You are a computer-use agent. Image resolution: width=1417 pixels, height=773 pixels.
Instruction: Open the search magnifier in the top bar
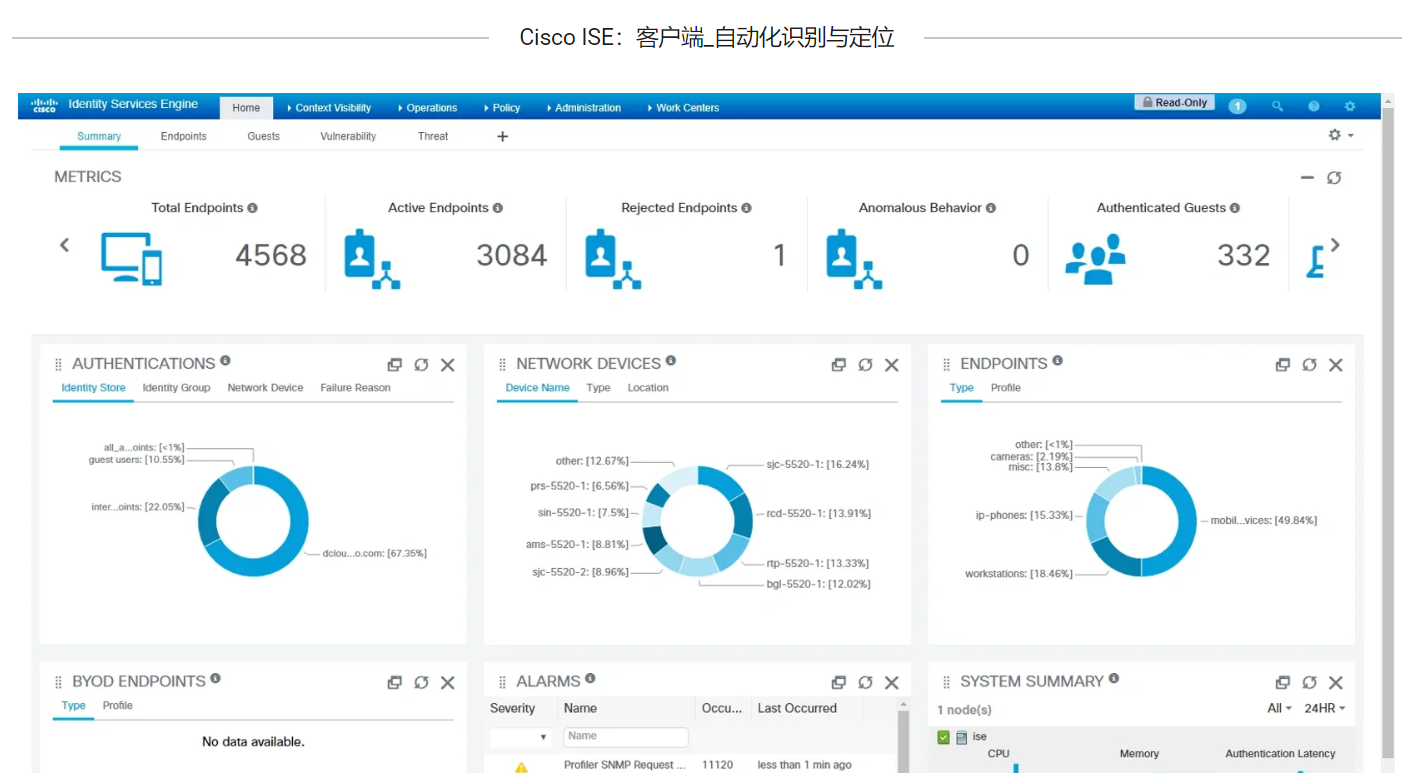[1277, 106]
